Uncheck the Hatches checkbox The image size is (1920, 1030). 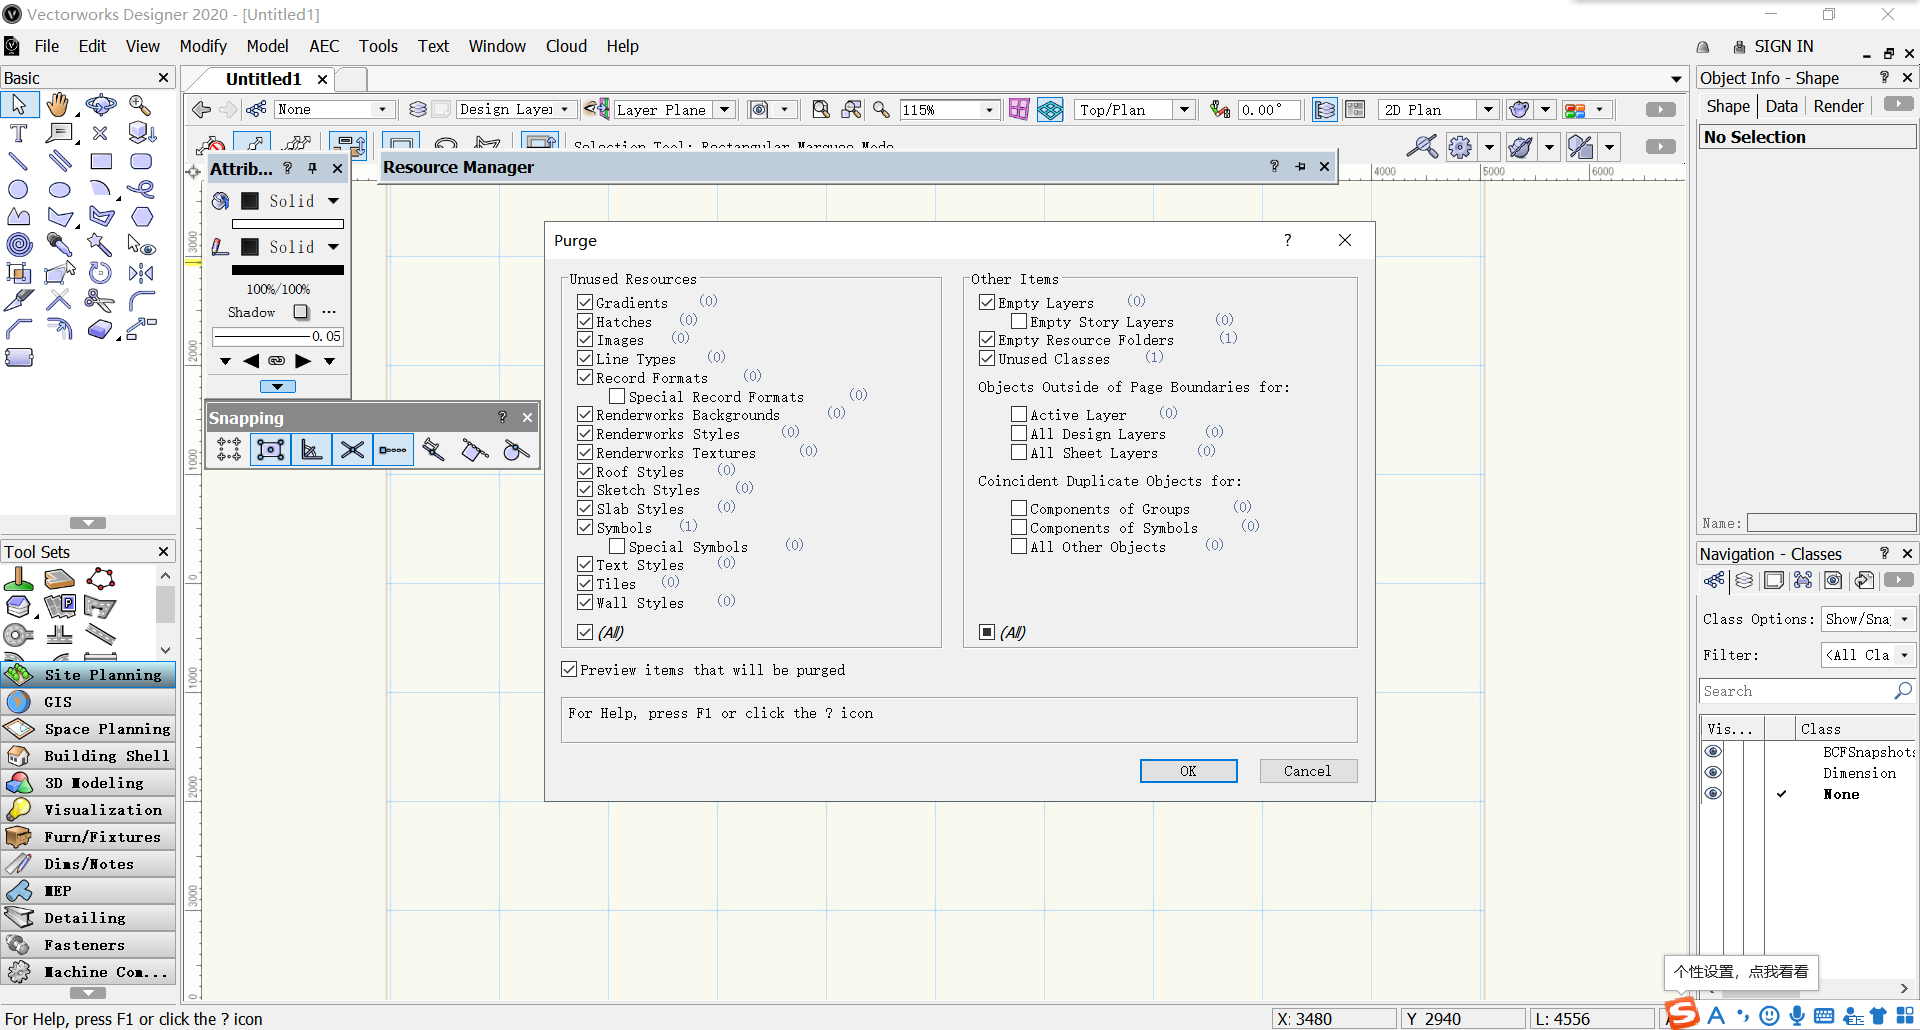coord(585,321)
